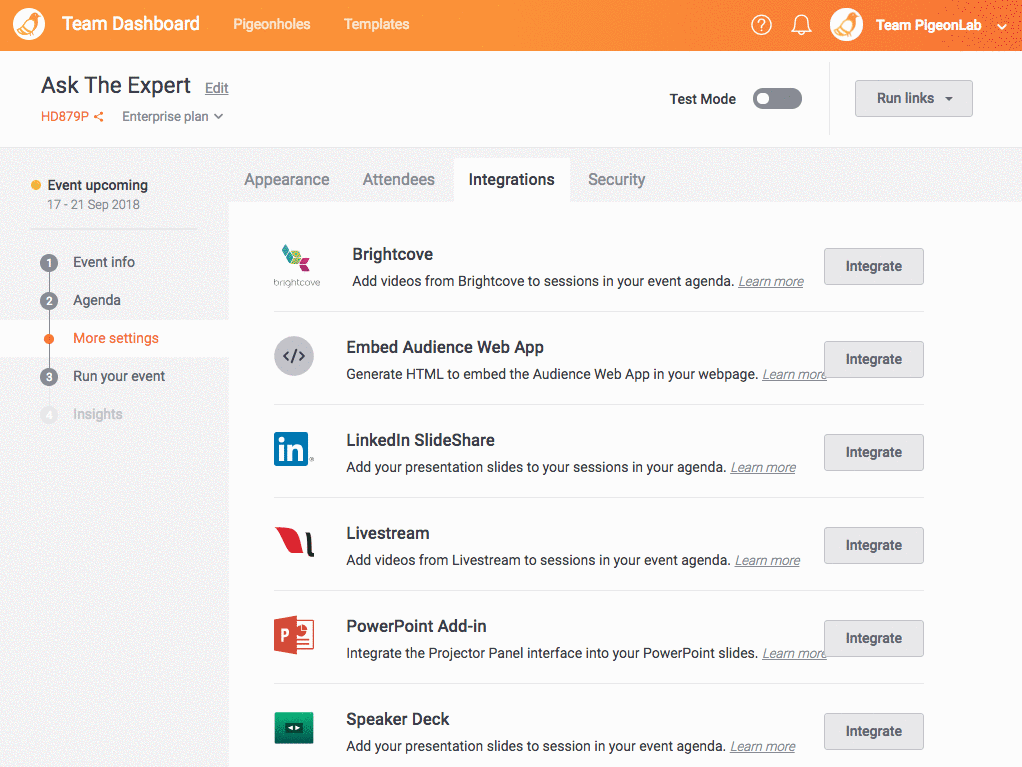1022x767 pixels.
Task: Integrate Embed Audience Web App
Action: tap(873, 360)
